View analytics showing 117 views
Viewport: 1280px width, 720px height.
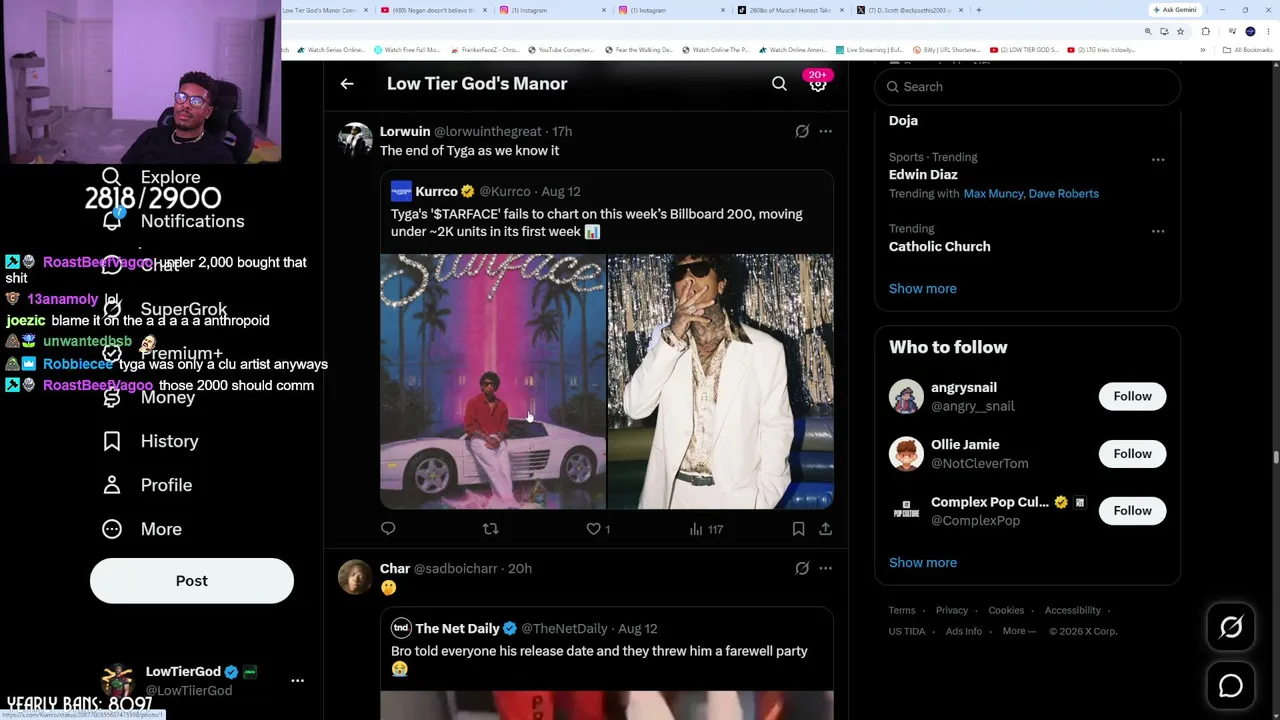[x=706, y=529]
